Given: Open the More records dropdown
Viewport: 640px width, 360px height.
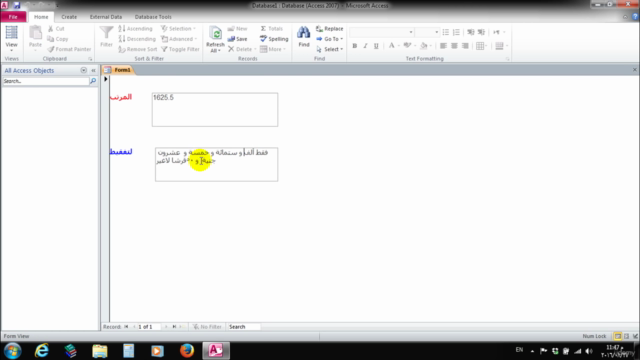Looking at the screenshot, I should point(273,49).
